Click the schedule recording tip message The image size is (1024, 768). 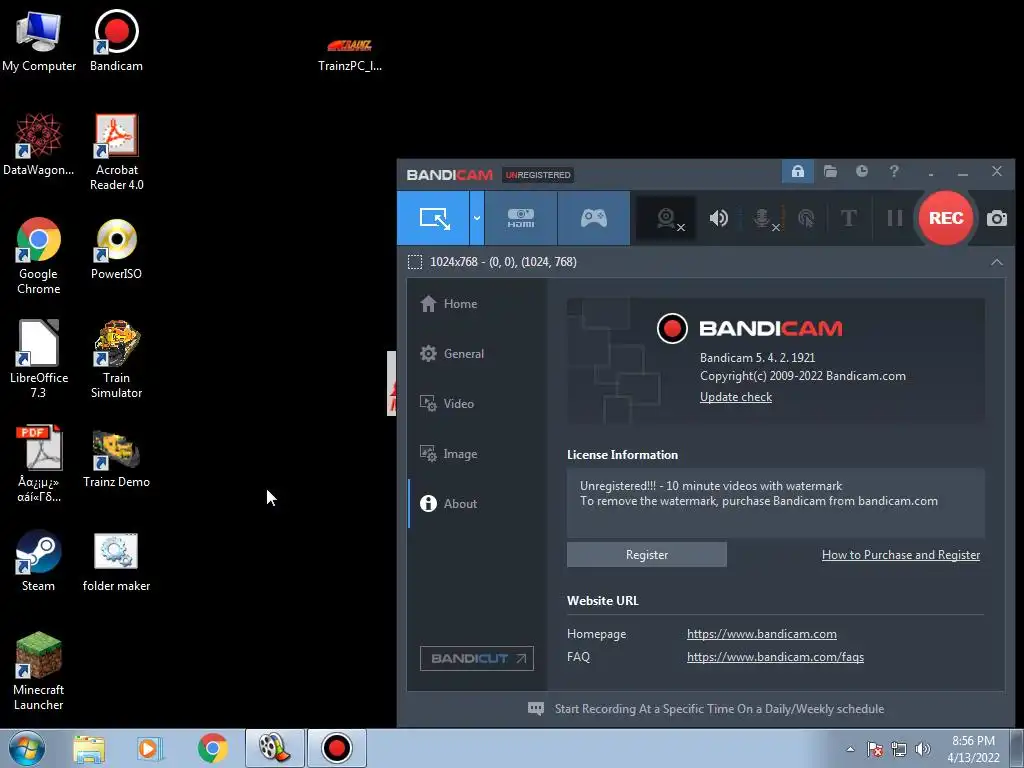coord(706,709)
